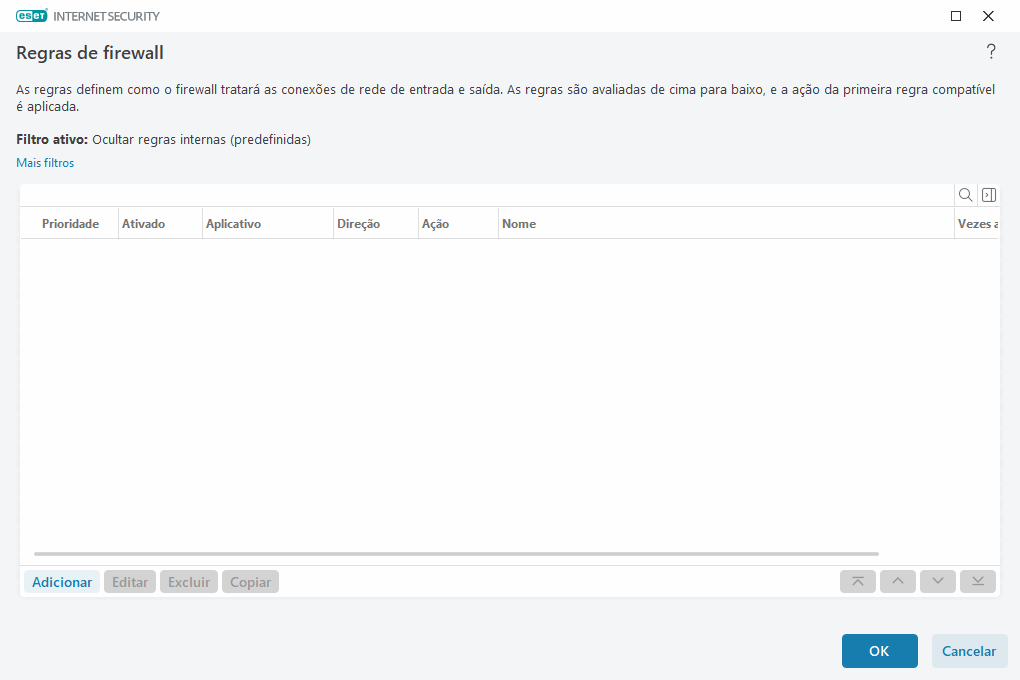Open the search field for firewall rules

[965, 194]
